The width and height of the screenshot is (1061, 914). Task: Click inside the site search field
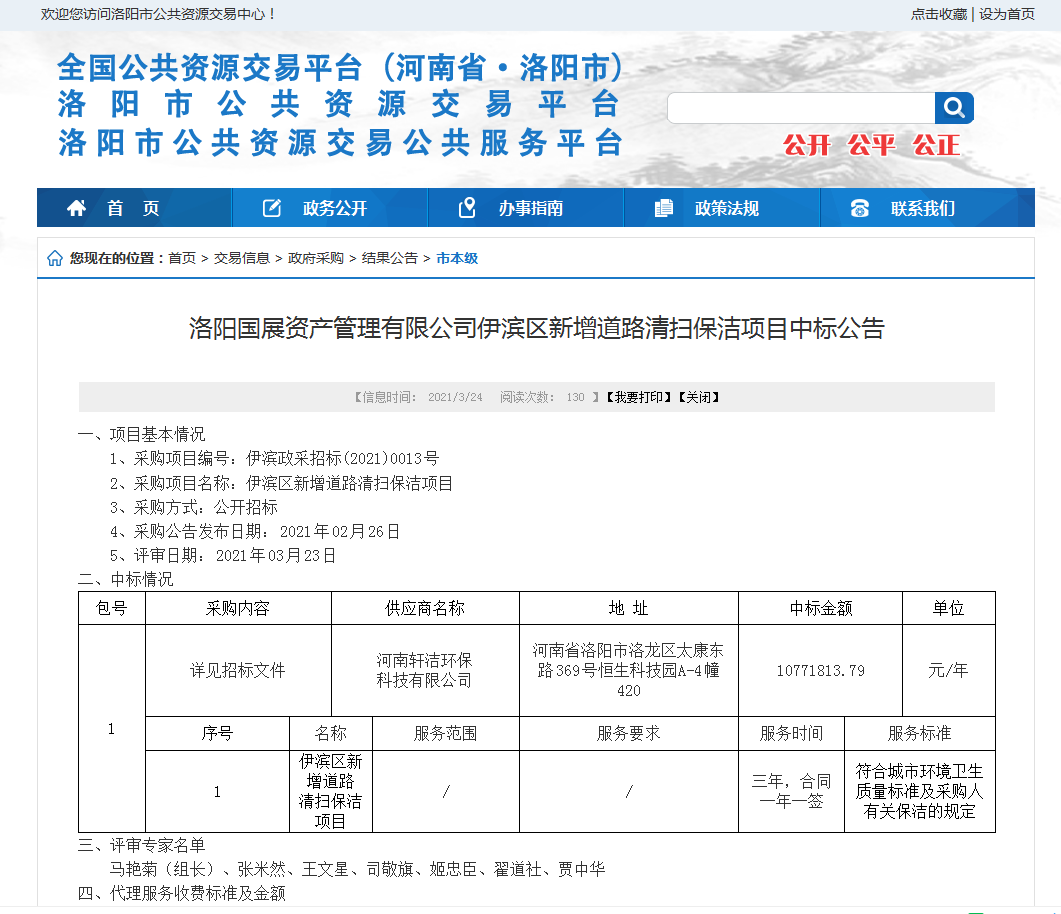tap(800, 108)
